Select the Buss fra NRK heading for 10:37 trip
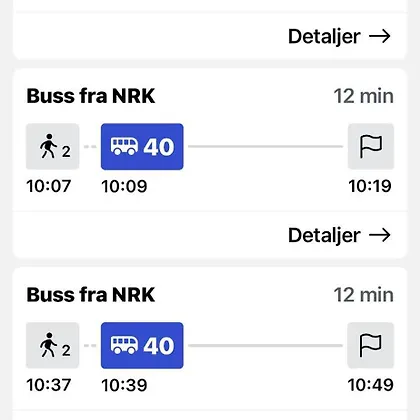Image resolution: width=420 pixels, height=420 pixels. (91, 295)
